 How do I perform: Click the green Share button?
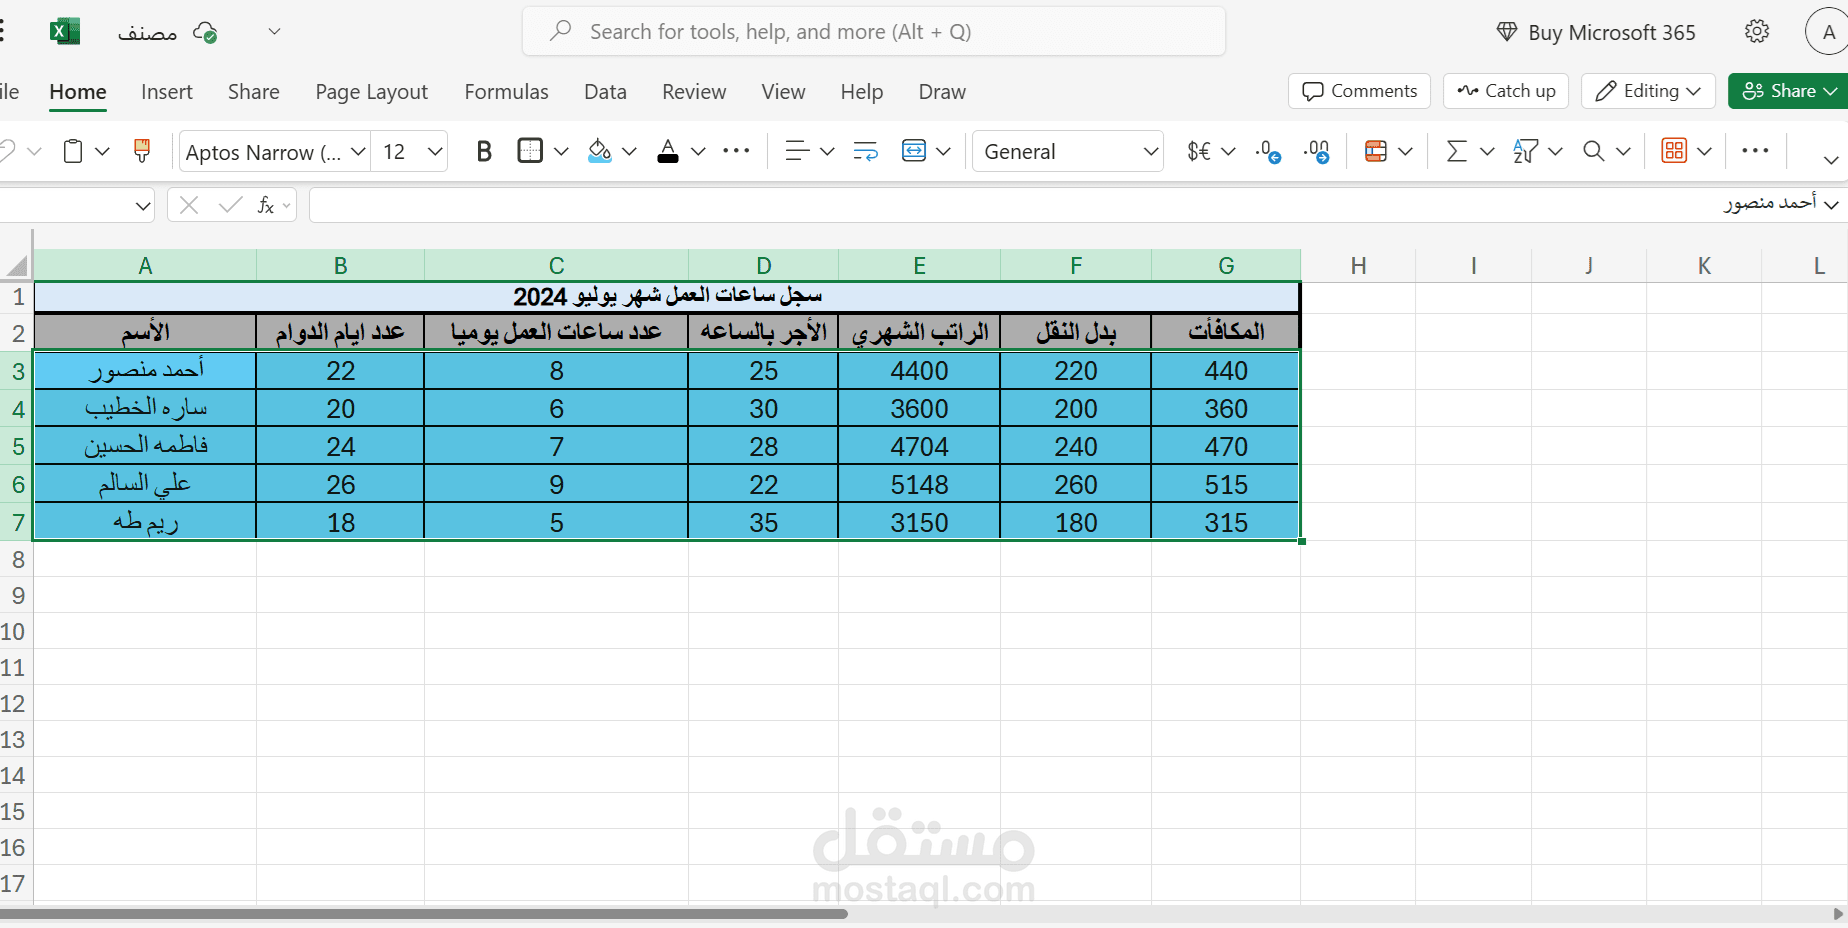pyautogui.click(x=1788, y=91)
